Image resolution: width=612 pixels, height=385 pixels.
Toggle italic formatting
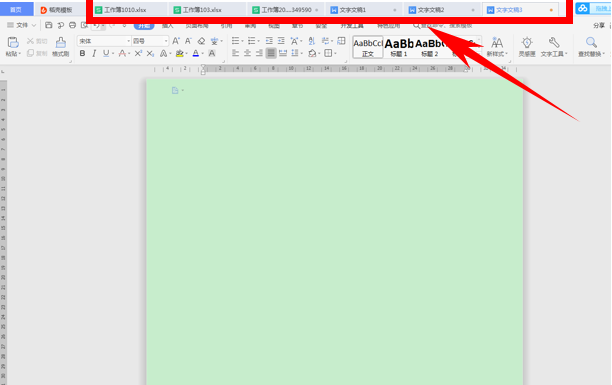pyautogui.click(x=94, y=53)
